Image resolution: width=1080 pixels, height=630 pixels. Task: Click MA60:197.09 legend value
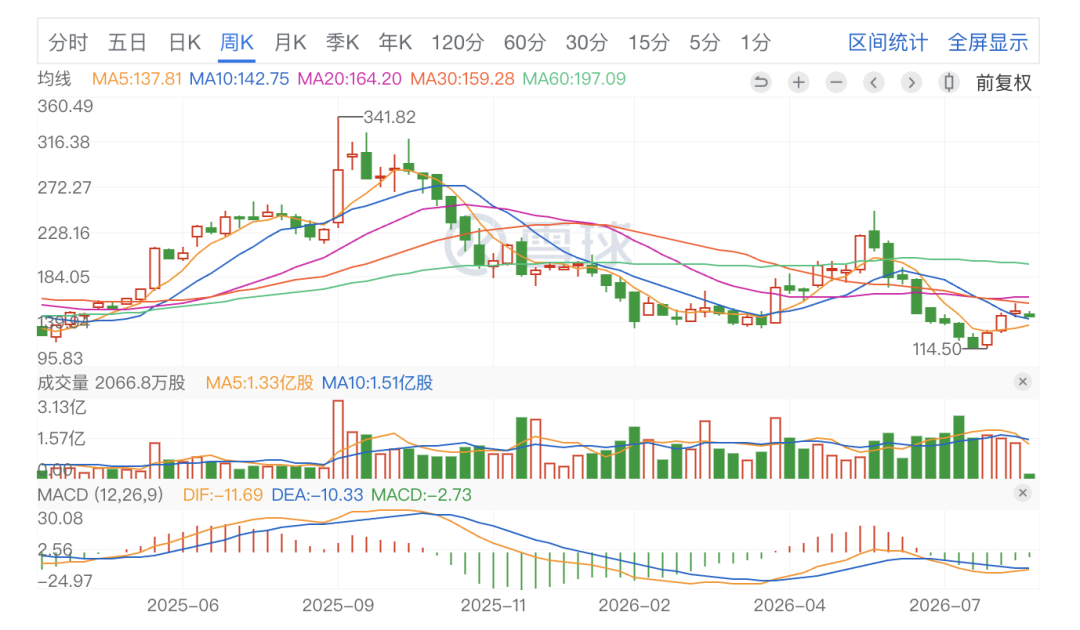(x=574, y=79)
